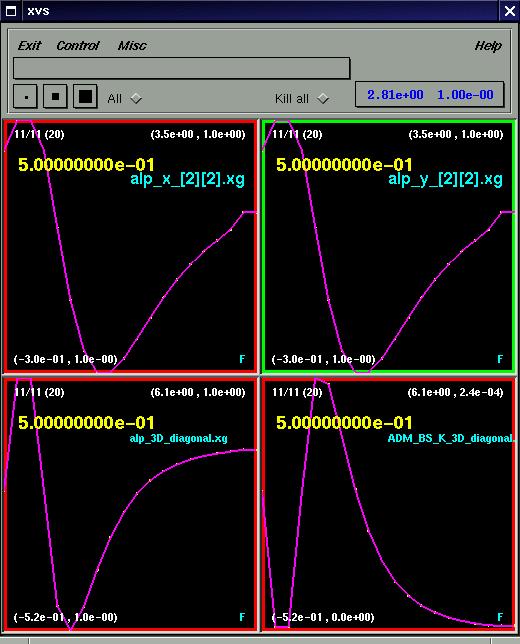This screenshot has width=520, height=644.
Task: Select the ADM_BS_K_3D_diagonal plot window
Action: coord(389,504)
